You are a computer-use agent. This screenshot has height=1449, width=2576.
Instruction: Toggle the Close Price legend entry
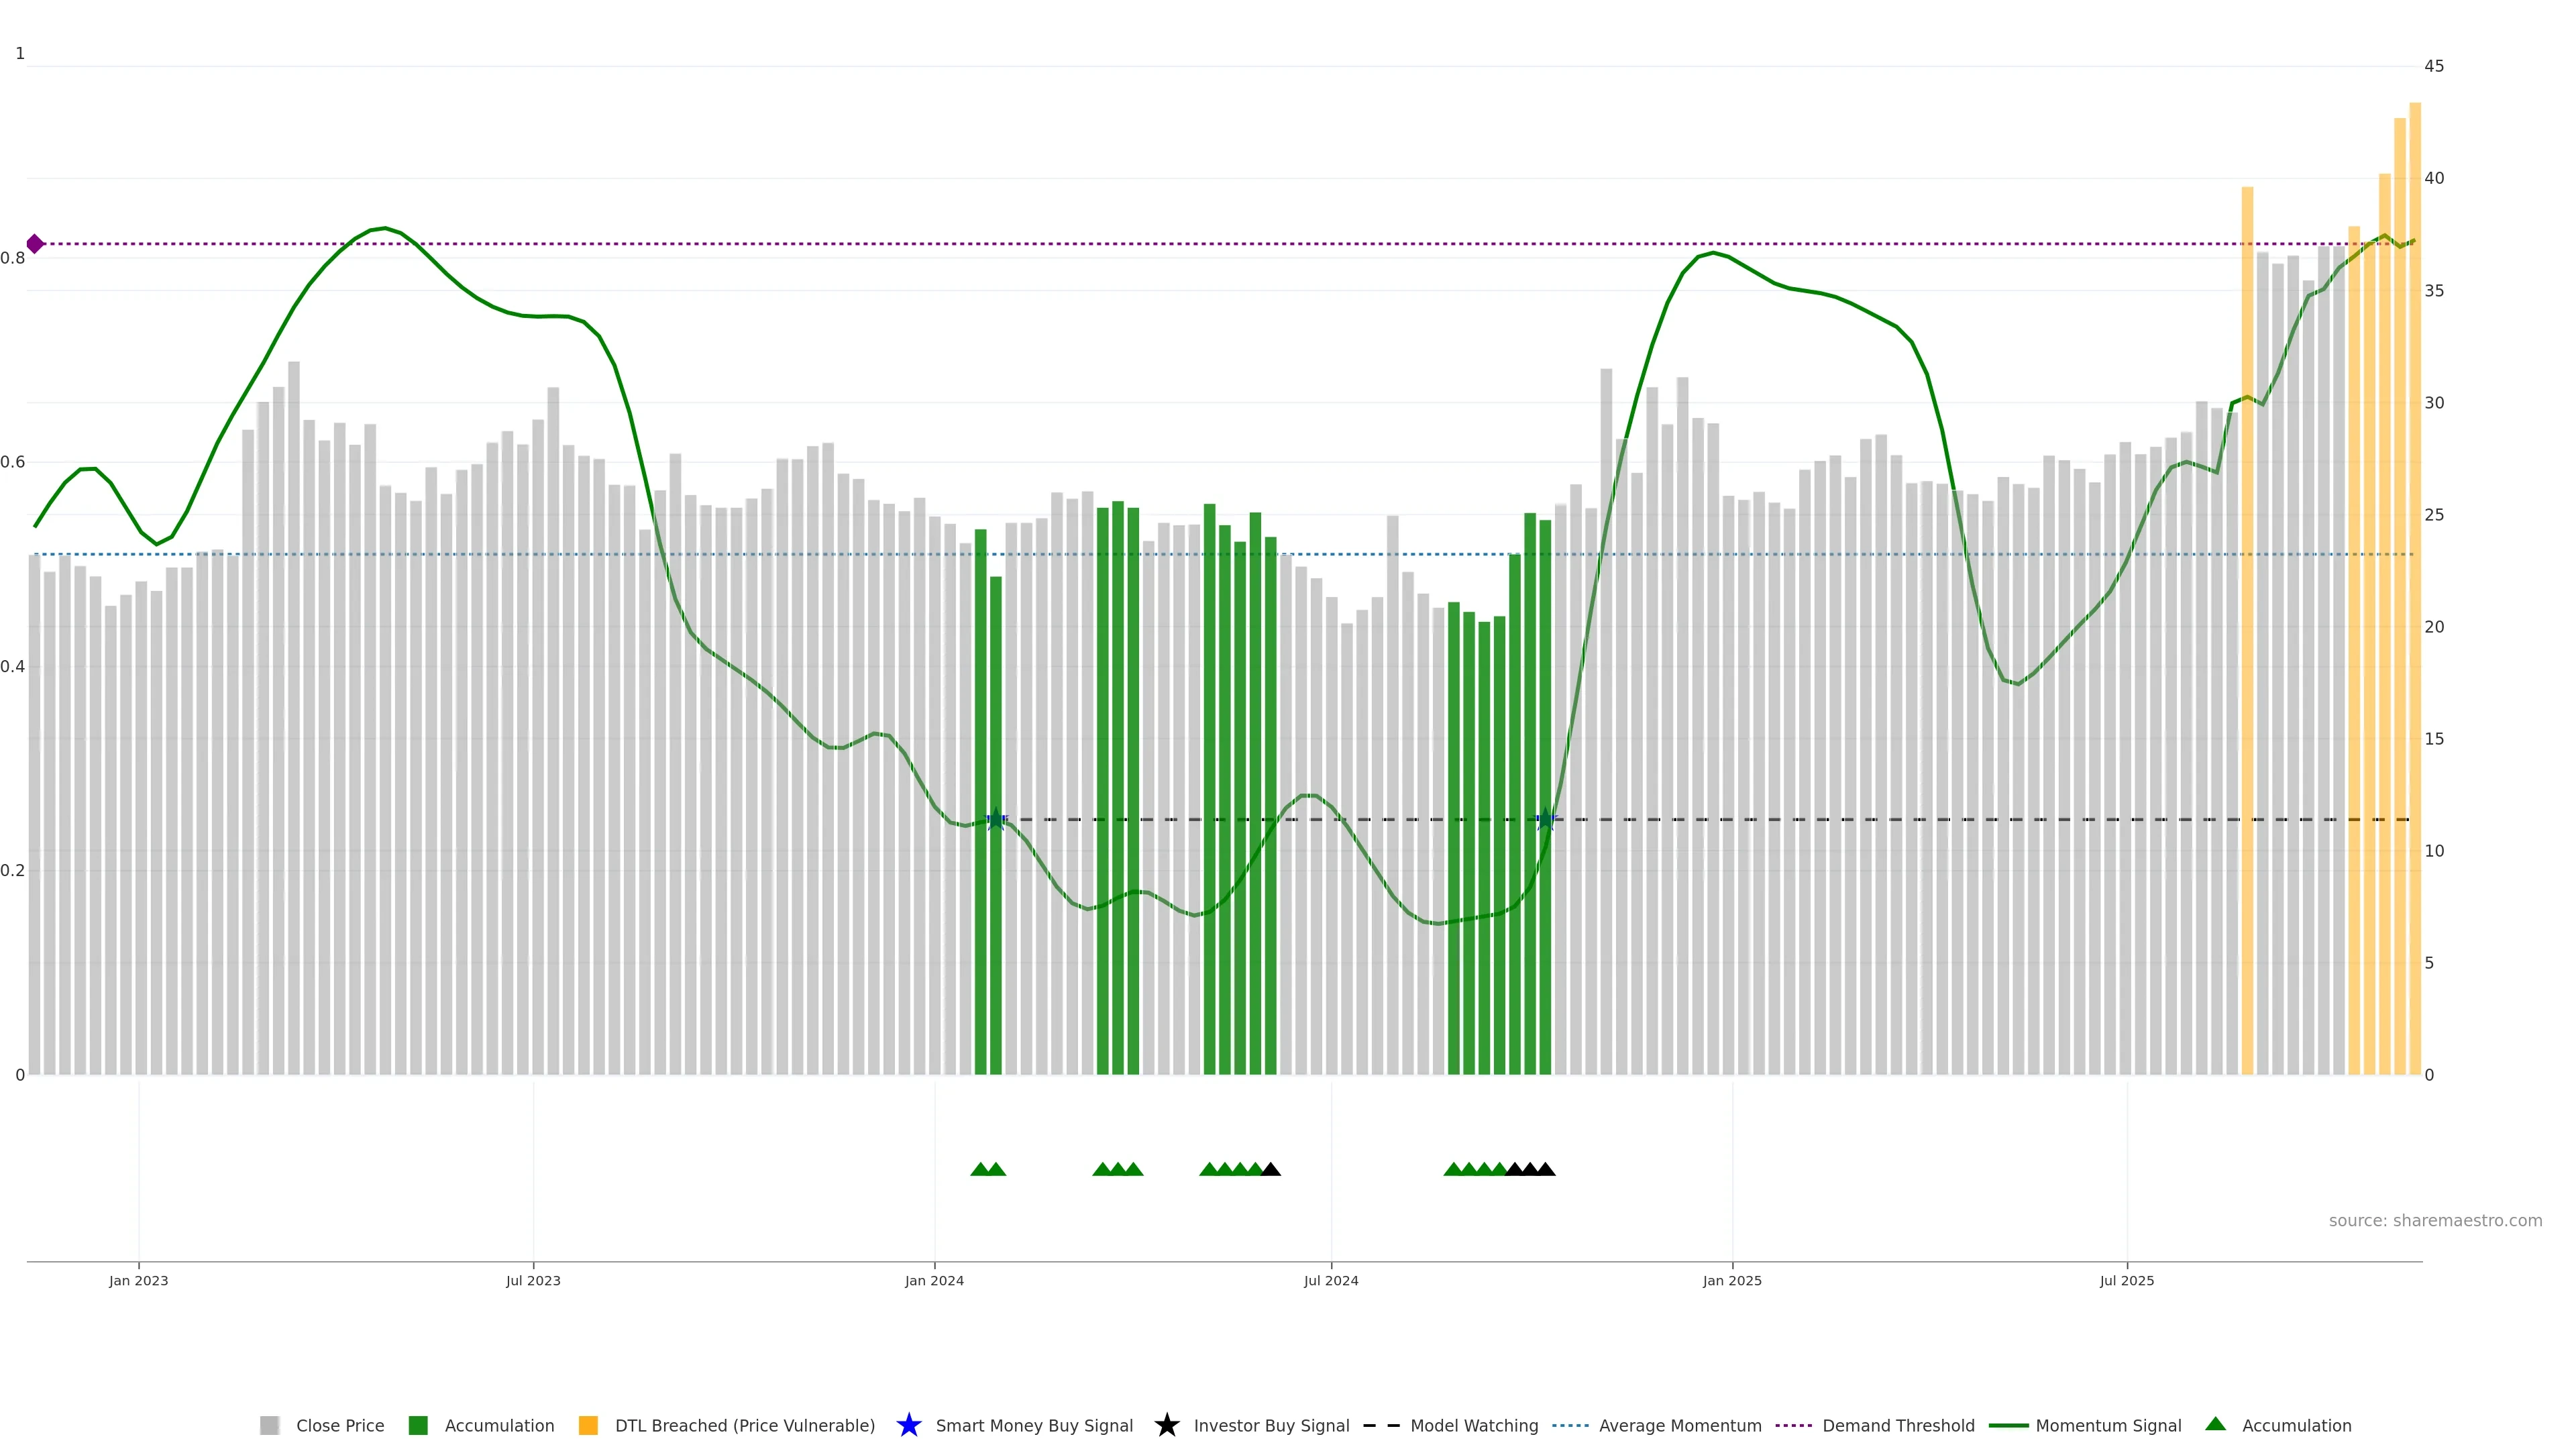tap(340, 1426)
